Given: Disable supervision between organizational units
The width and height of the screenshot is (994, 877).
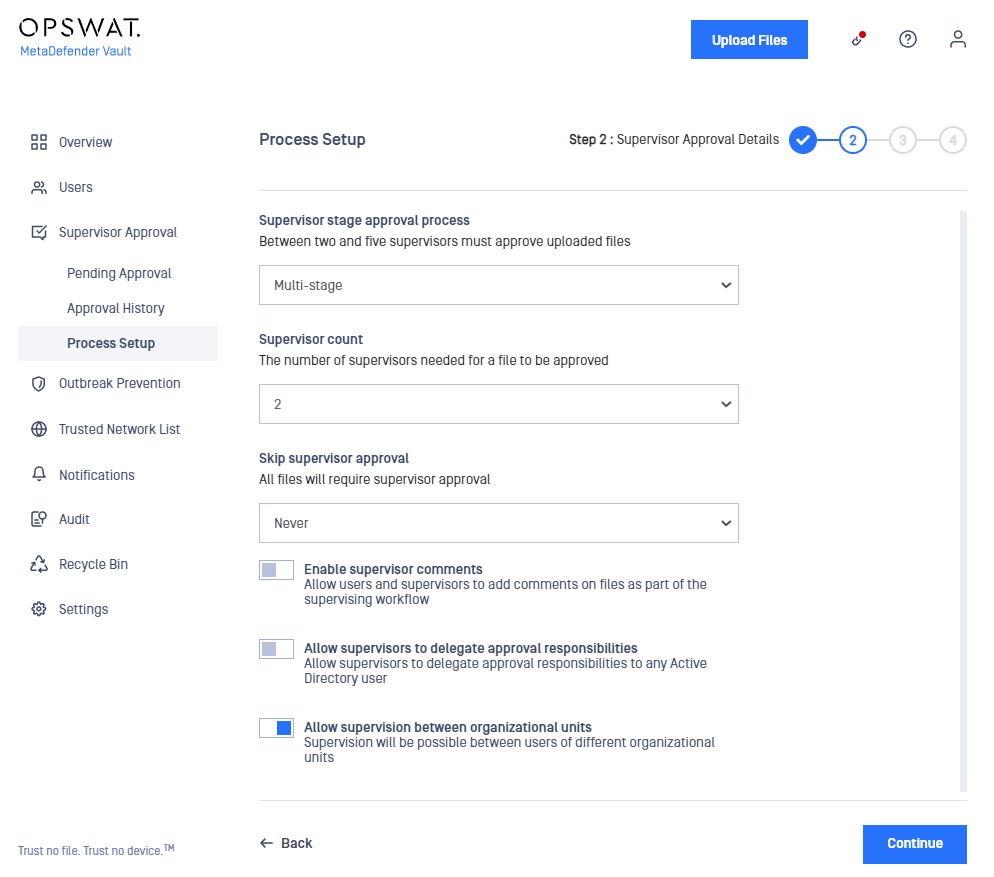Looking at the screenshot, I should tap(276, 728).
